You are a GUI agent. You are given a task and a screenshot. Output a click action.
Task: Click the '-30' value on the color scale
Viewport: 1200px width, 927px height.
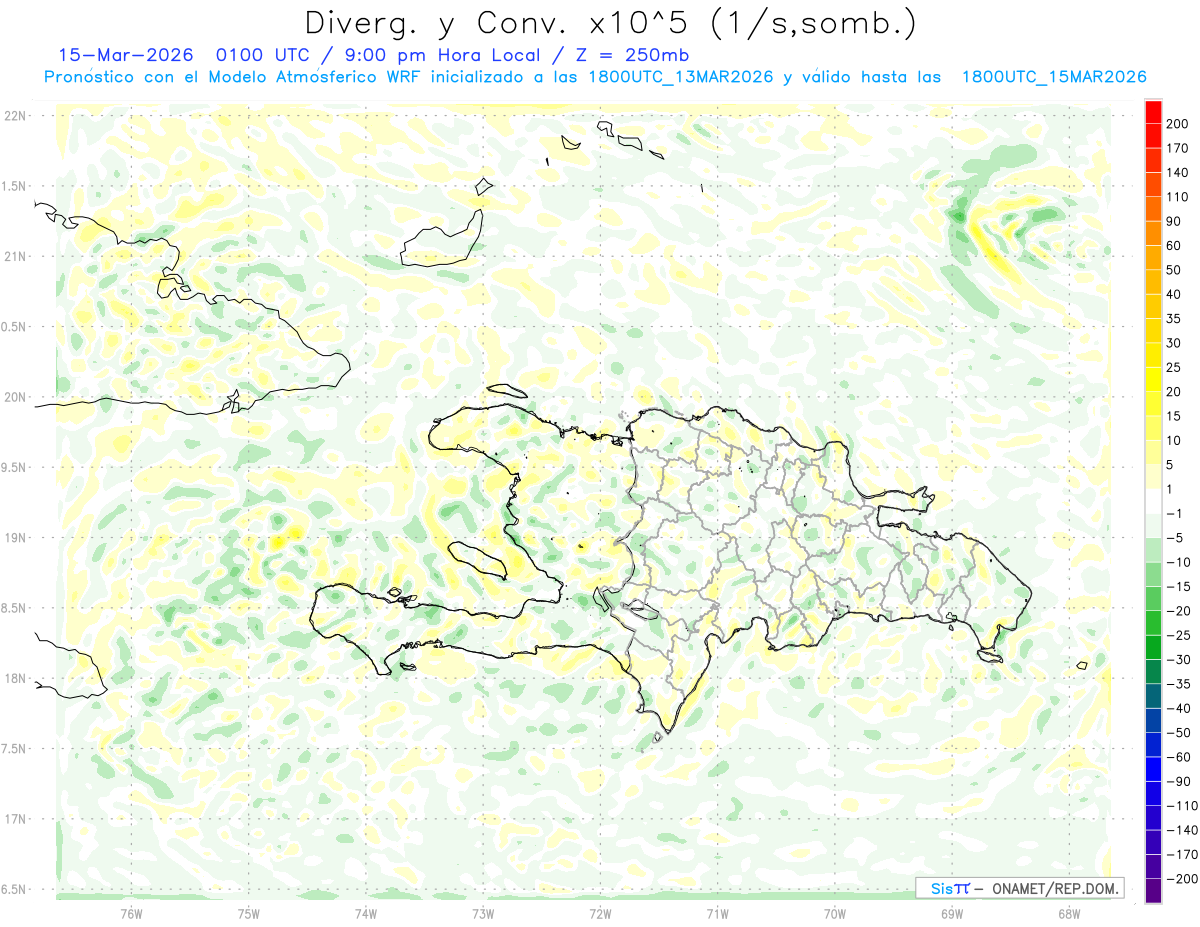(1180, 660)
